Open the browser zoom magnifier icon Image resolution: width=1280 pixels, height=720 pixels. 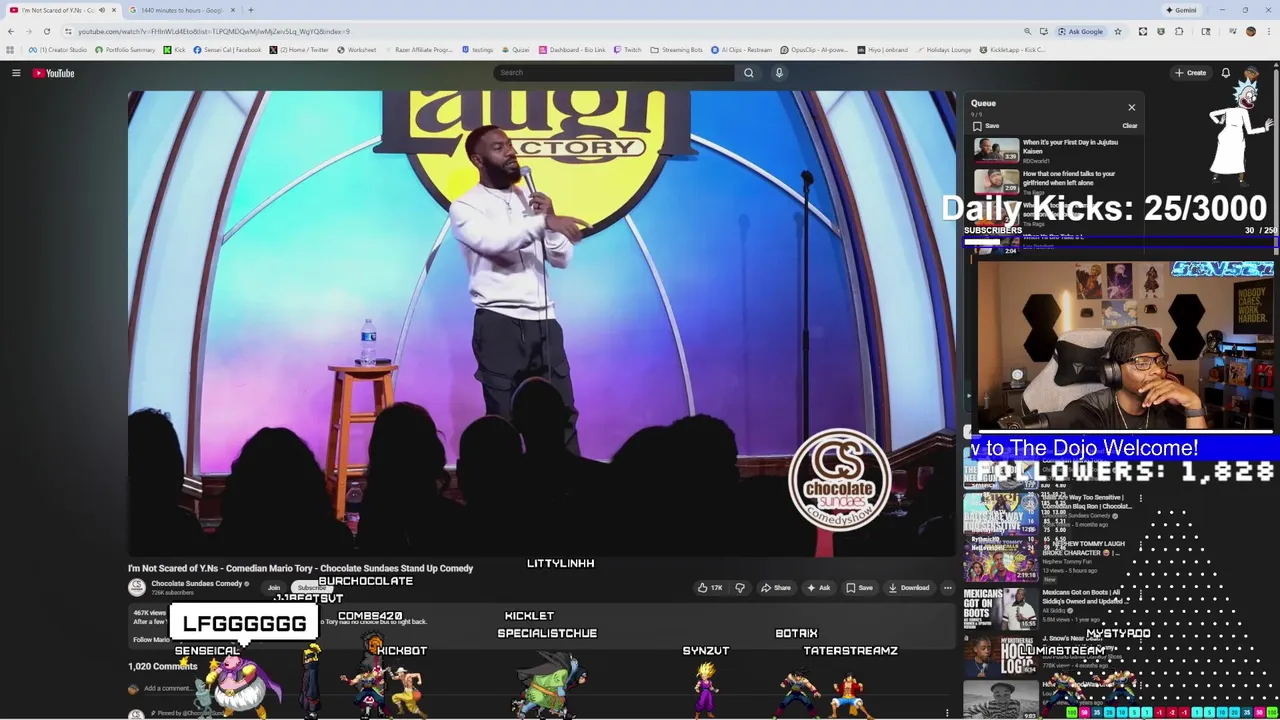1027,31
